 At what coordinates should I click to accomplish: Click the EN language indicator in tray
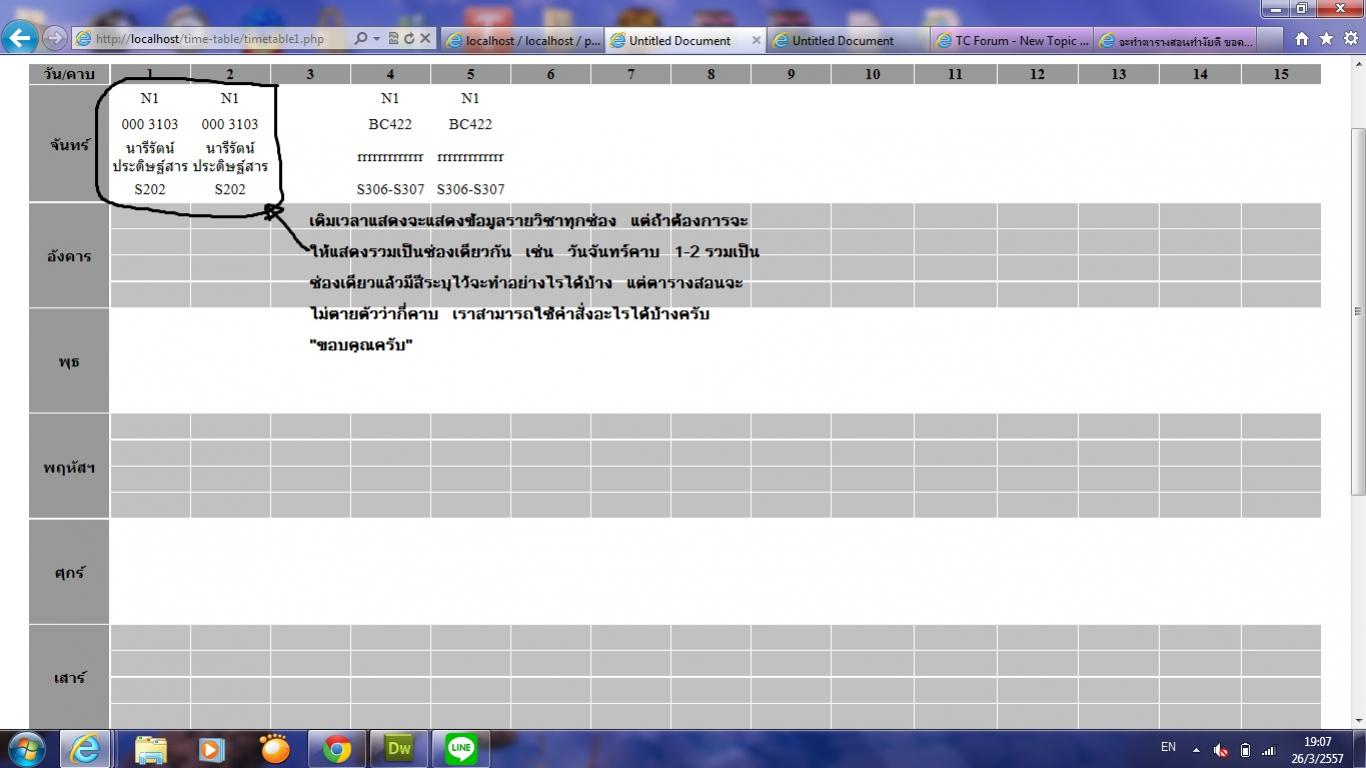coord(1168,747)
